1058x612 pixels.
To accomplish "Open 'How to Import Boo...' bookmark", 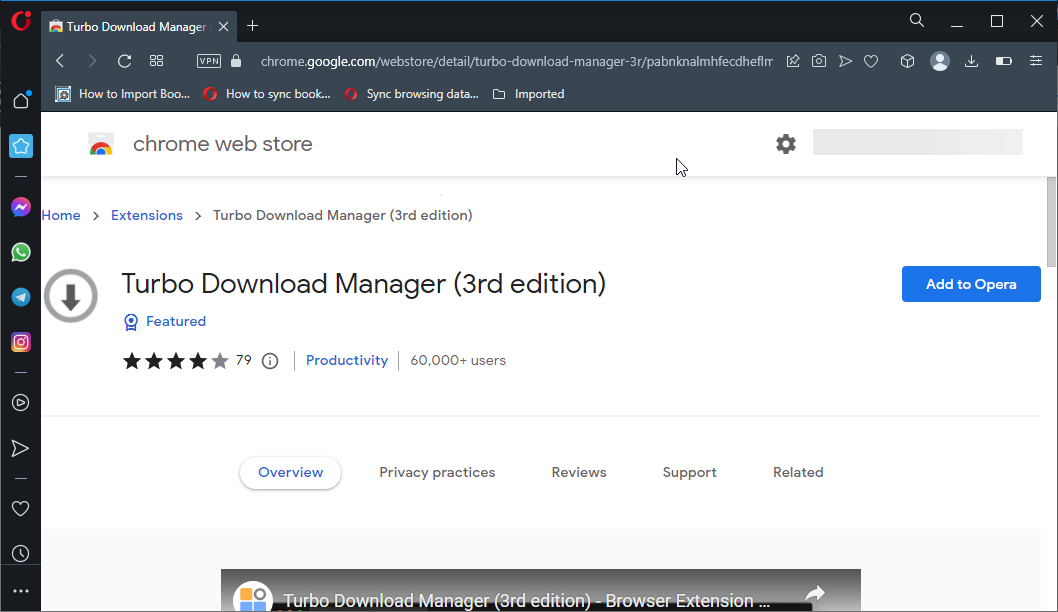I will click(122, 94).
